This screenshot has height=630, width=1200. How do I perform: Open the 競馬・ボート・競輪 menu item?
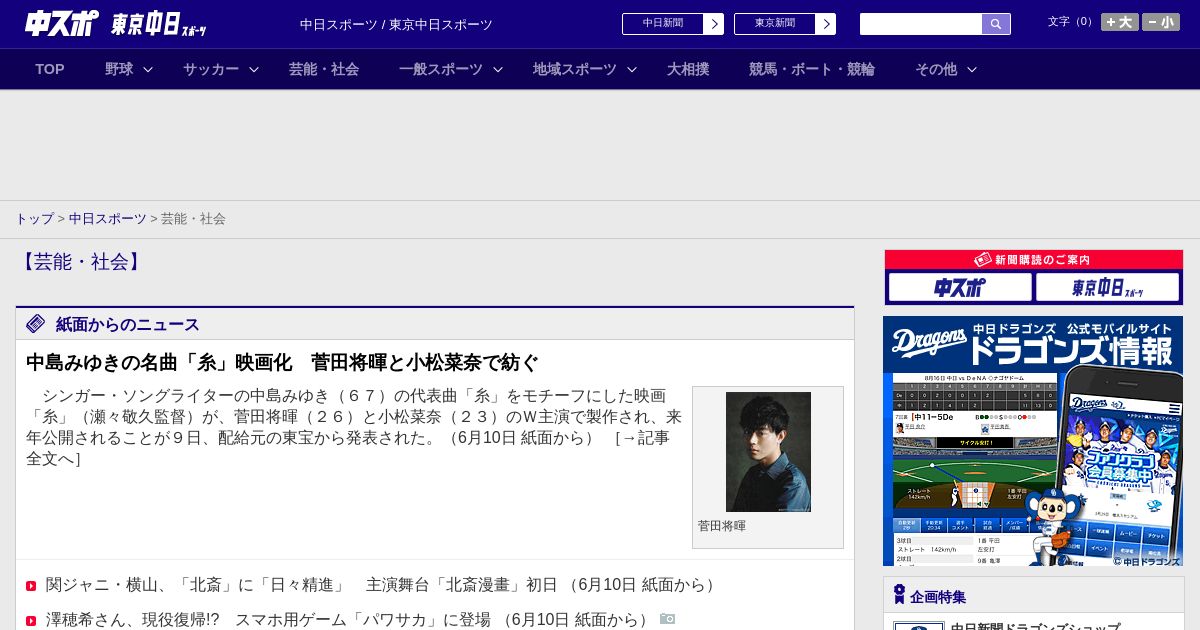pyautogui.click(x=812, y=69)
